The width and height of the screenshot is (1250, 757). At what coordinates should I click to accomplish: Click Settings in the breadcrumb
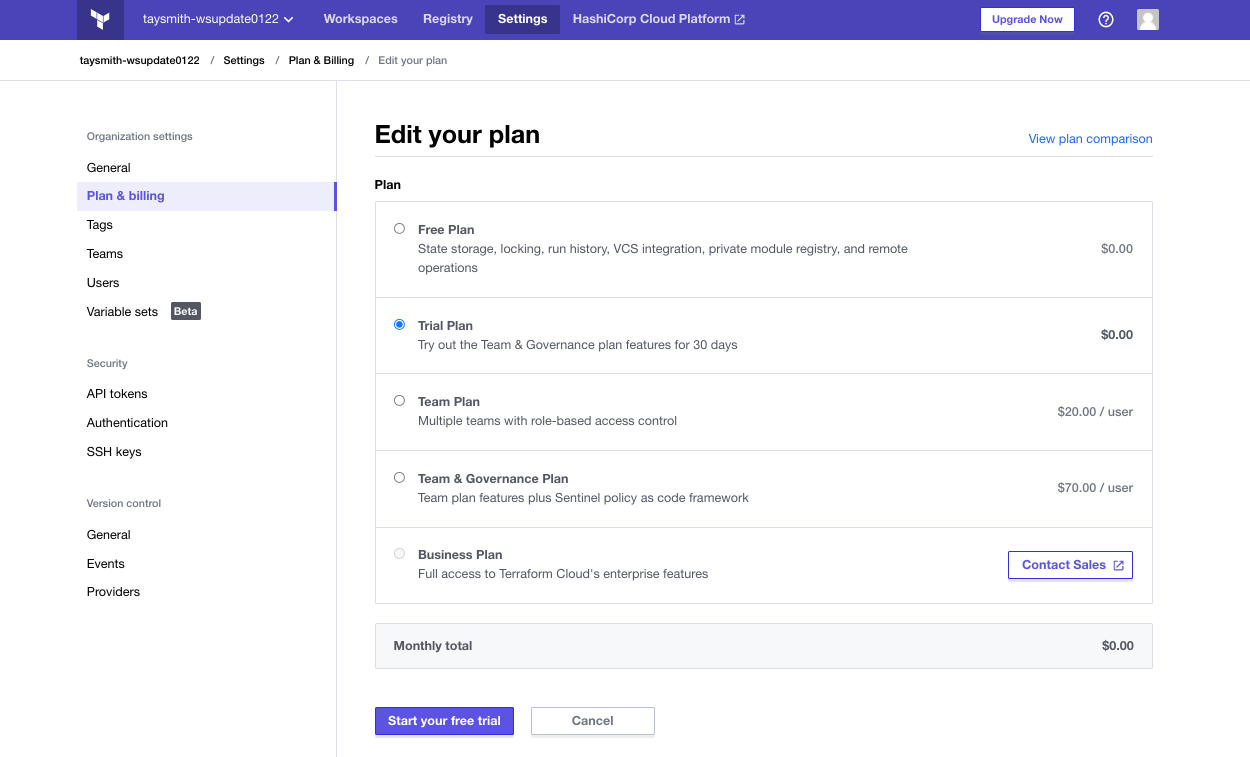244,61
